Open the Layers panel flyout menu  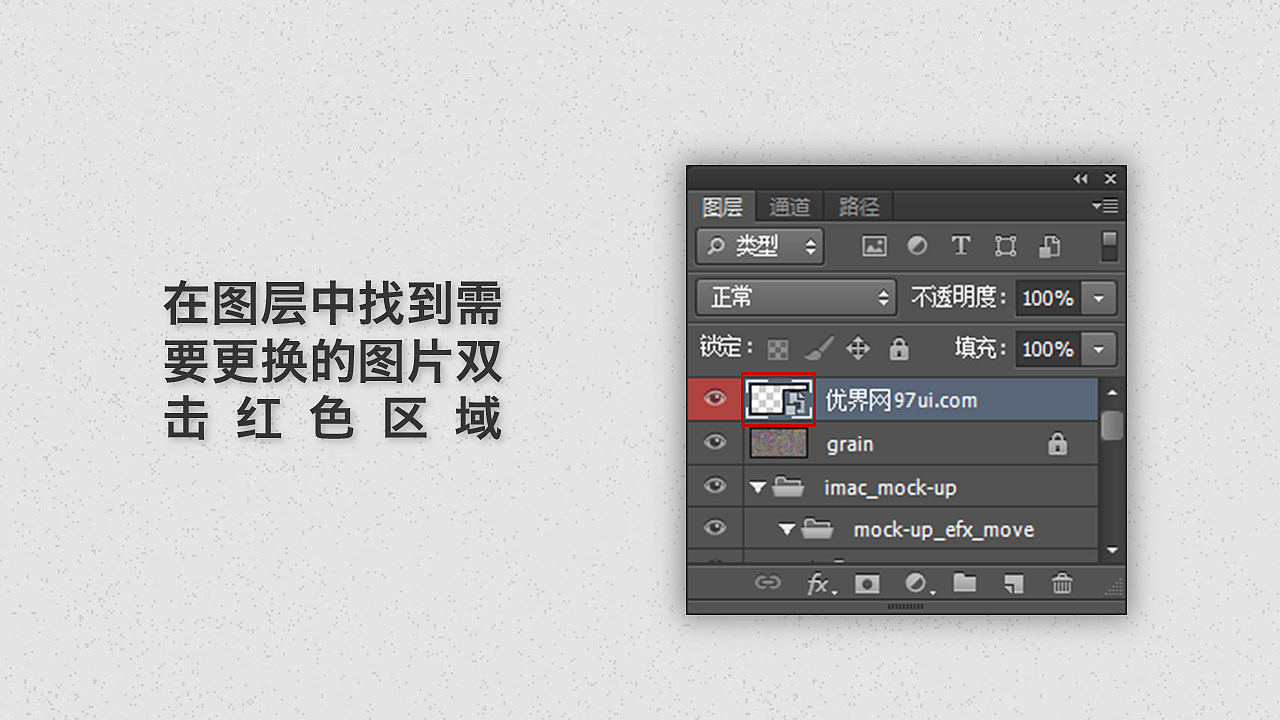(1105, 206)
